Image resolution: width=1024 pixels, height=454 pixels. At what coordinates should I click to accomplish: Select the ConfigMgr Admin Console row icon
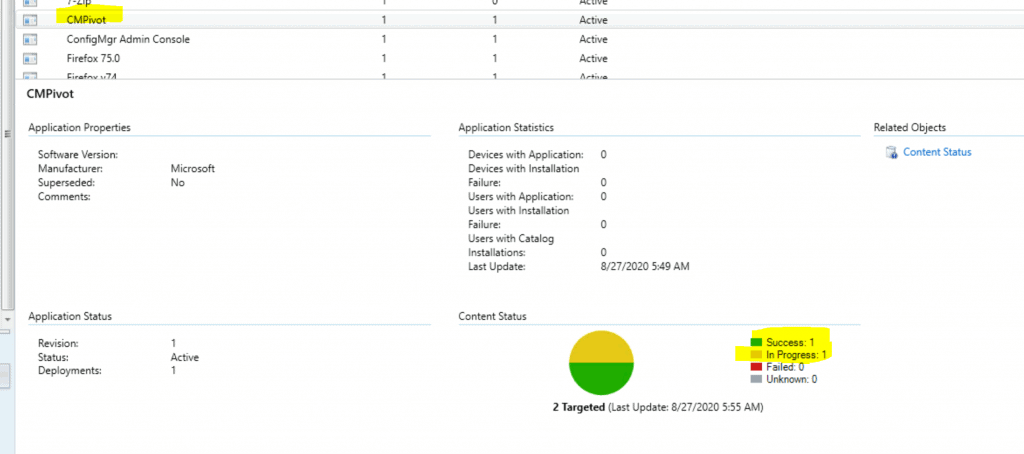pos(30,39)
